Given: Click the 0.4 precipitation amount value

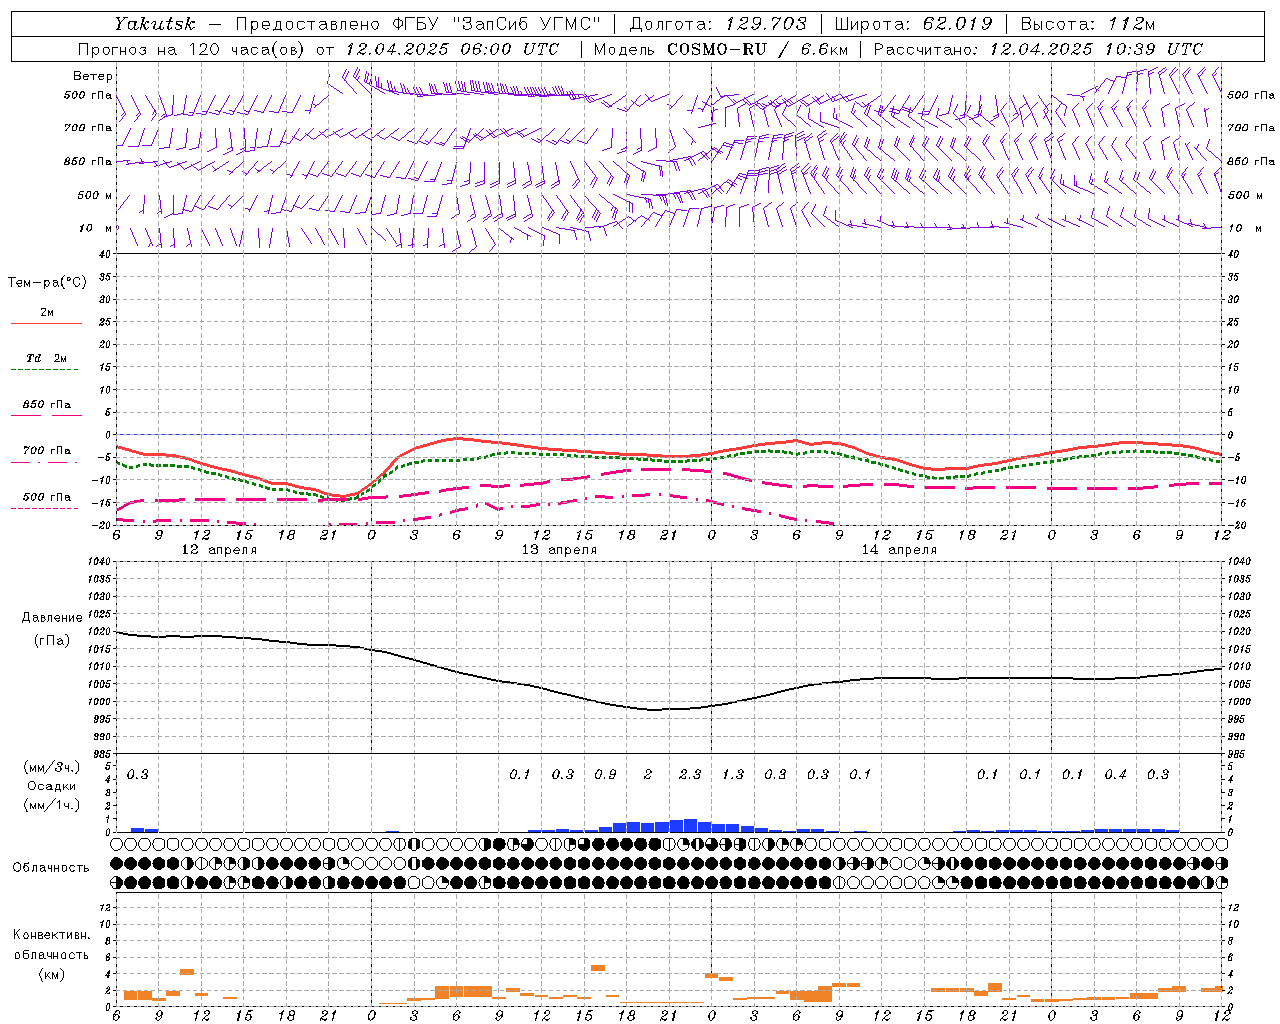Looking at the screenshot, I should 1115,775.
